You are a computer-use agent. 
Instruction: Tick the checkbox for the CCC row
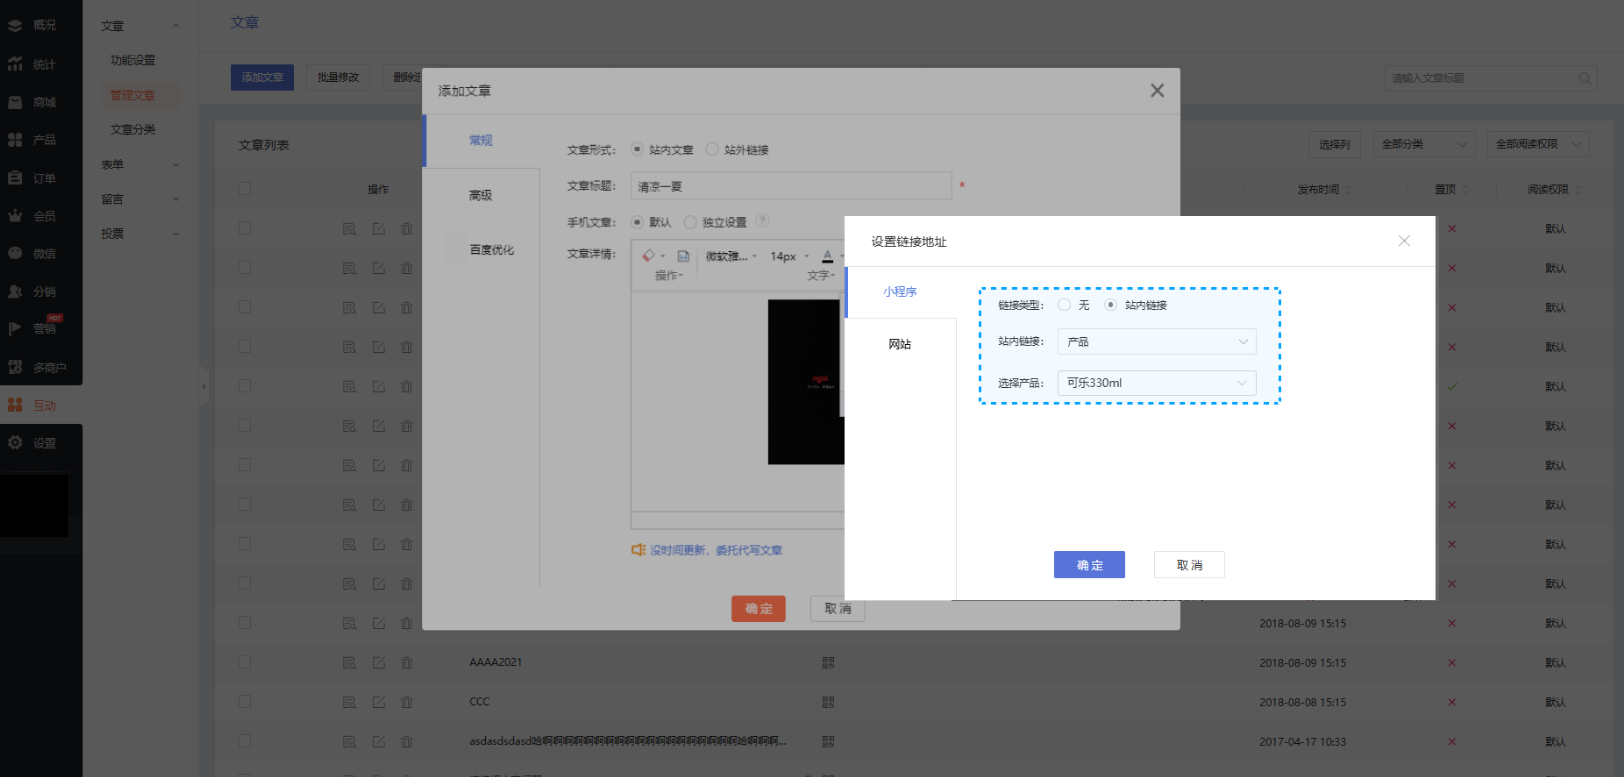[x=245, y=702]
